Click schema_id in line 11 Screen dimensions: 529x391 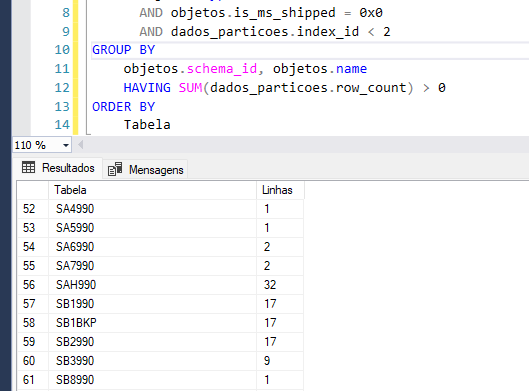click(222, 69)
